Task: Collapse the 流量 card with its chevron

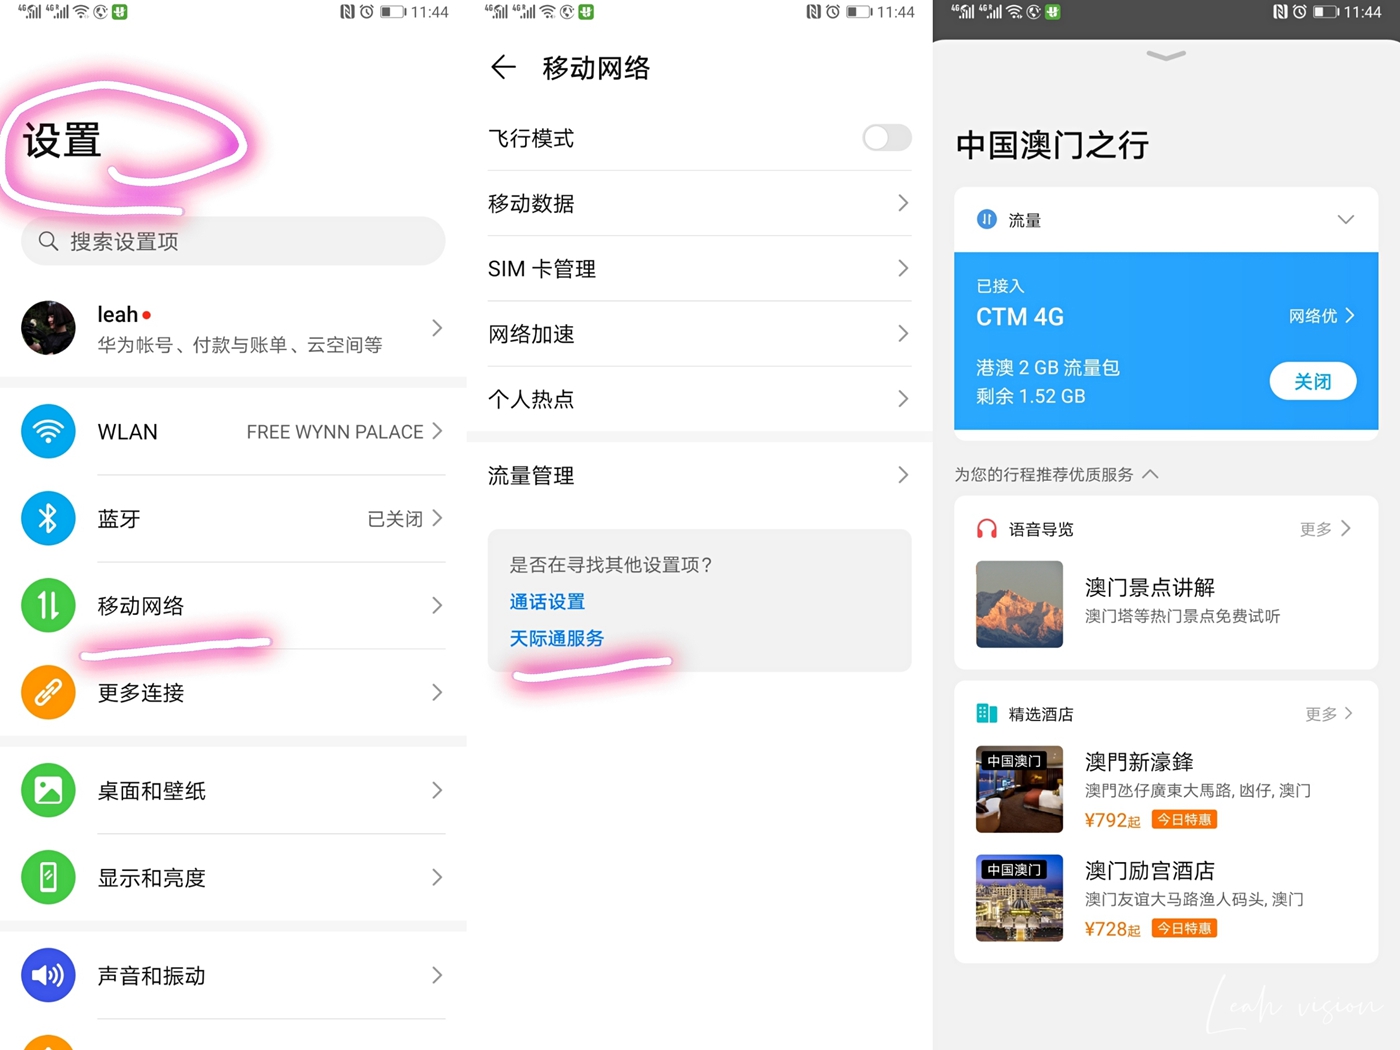Action: (x=1346, y=219)
